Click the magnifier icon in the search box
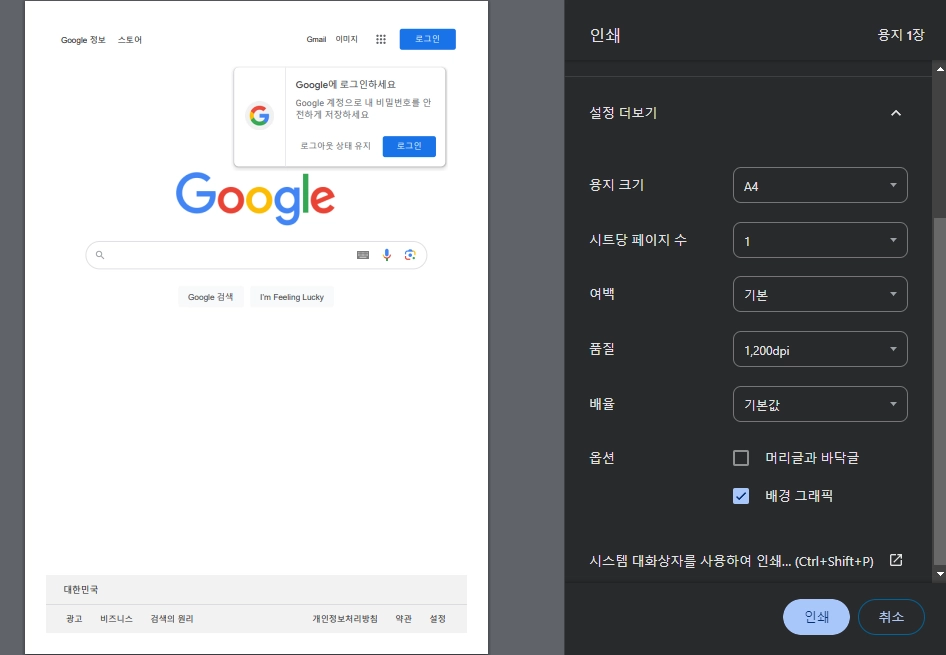 pos(100,255)
